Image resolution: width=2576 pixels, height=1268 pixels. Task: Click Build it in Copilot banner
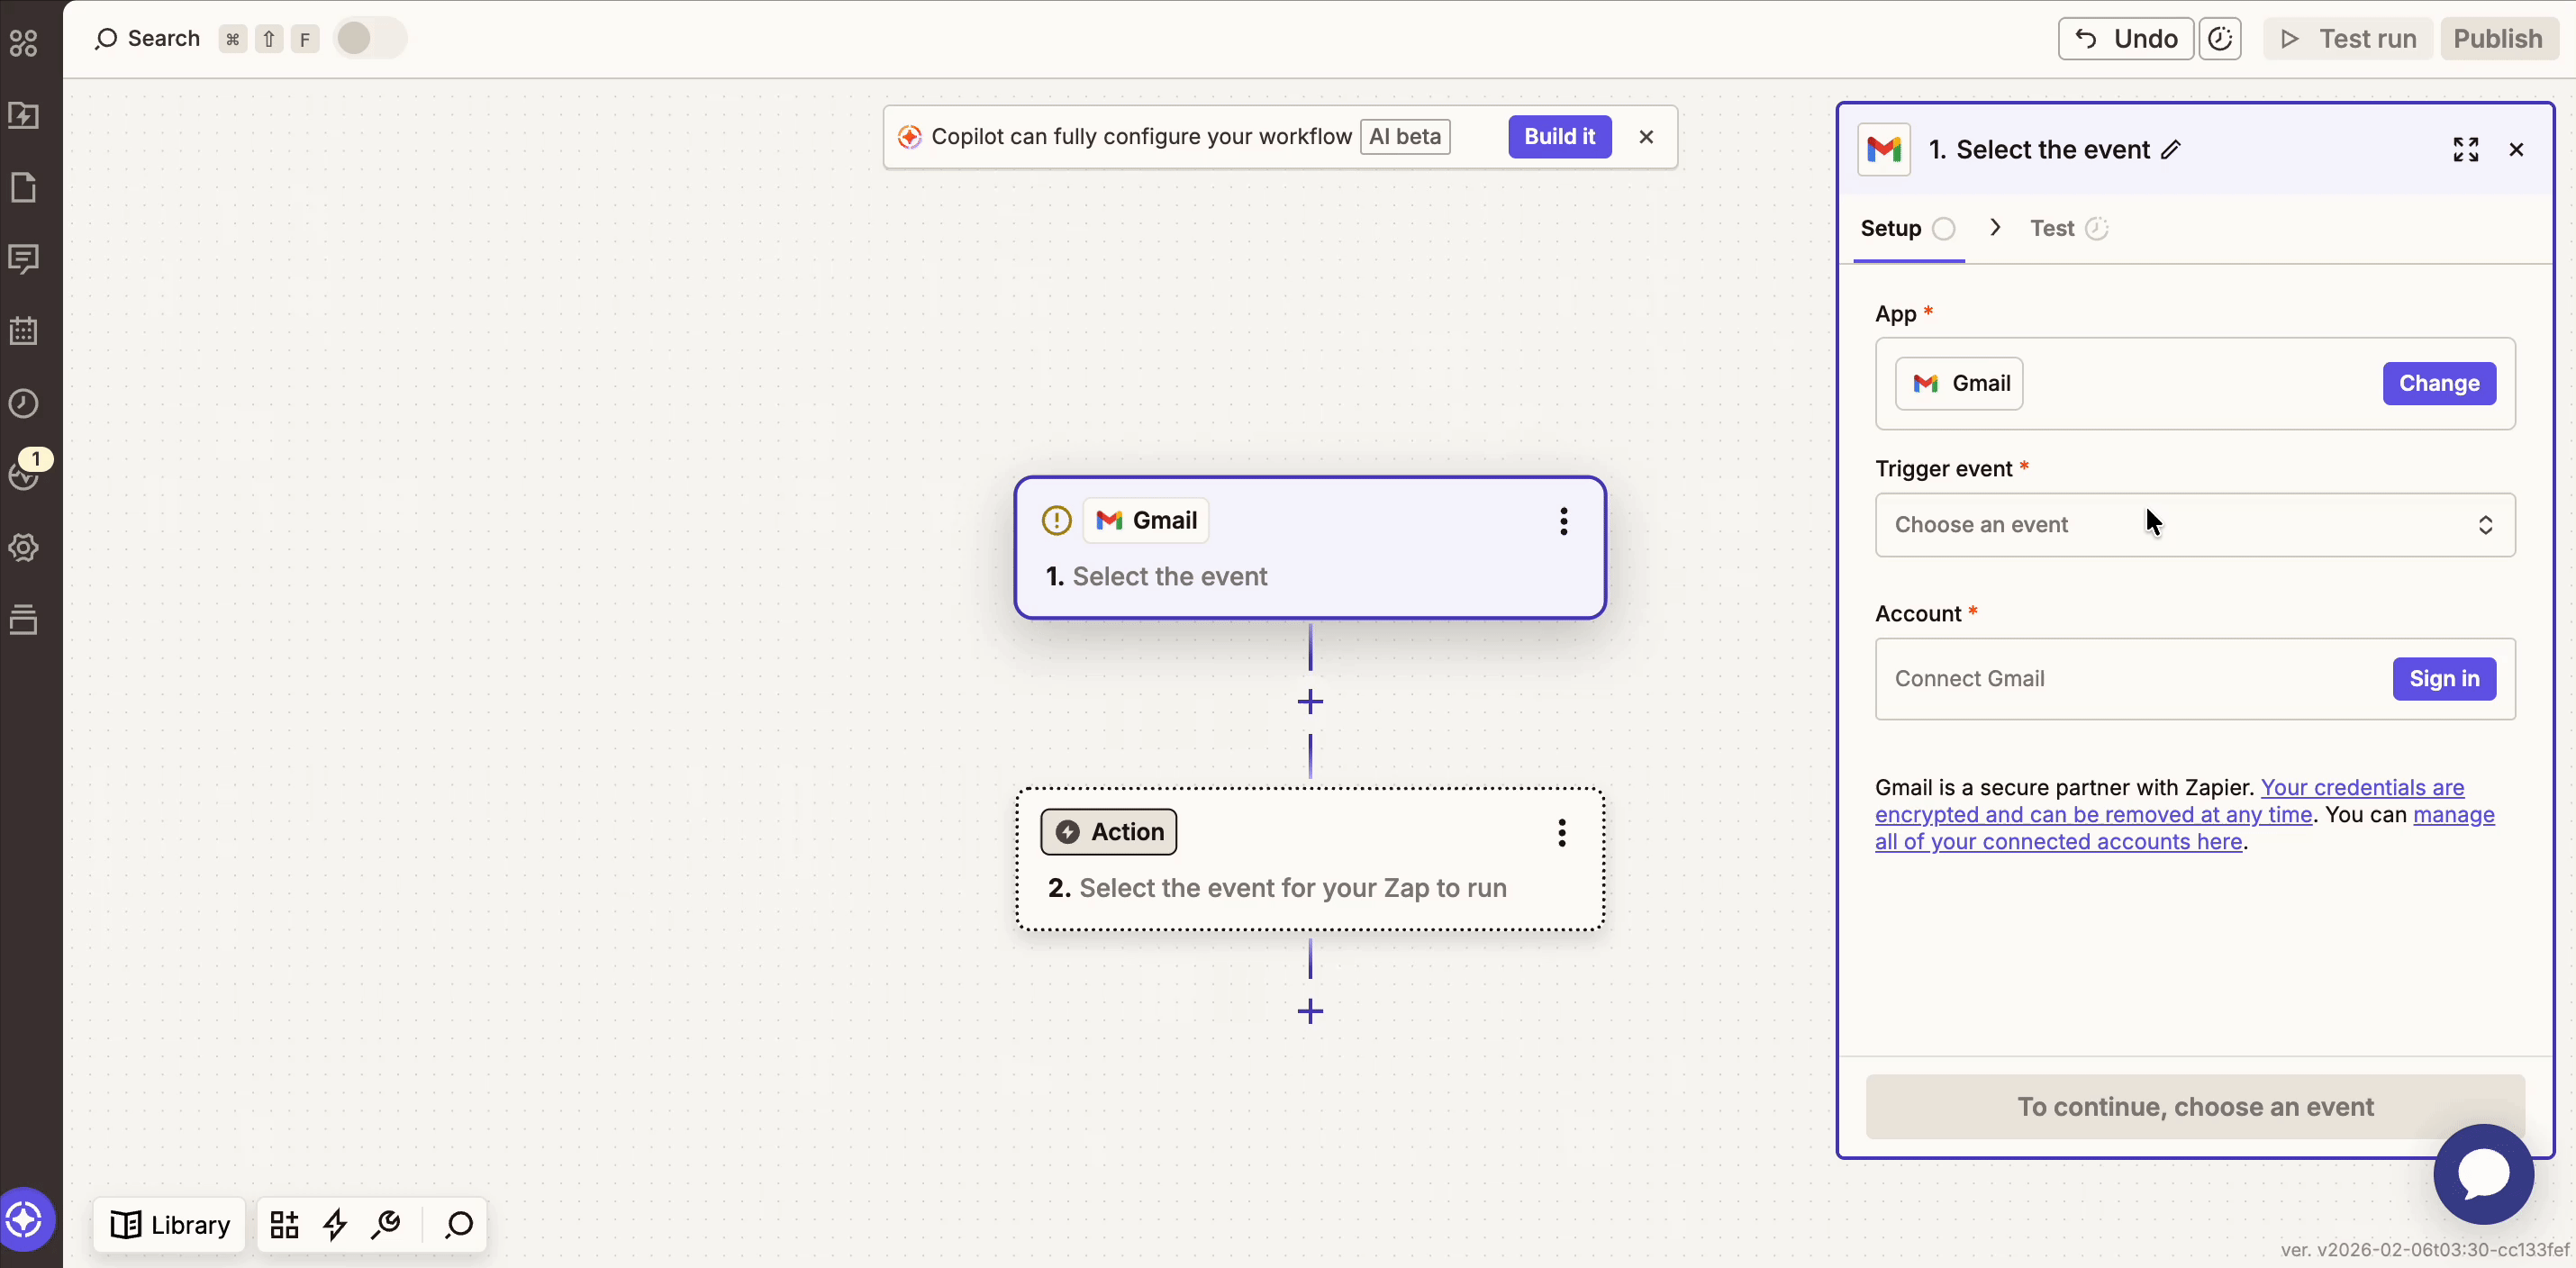click(1558, 137)
